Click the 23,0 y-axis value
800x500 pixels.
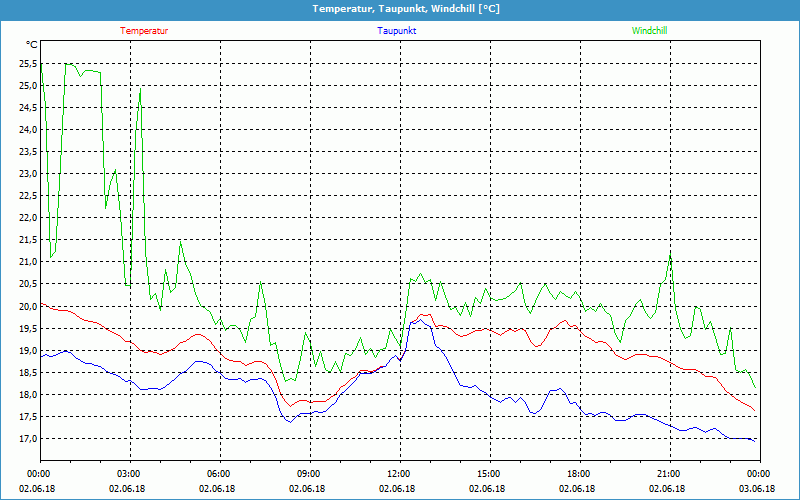tap(28, 173)
